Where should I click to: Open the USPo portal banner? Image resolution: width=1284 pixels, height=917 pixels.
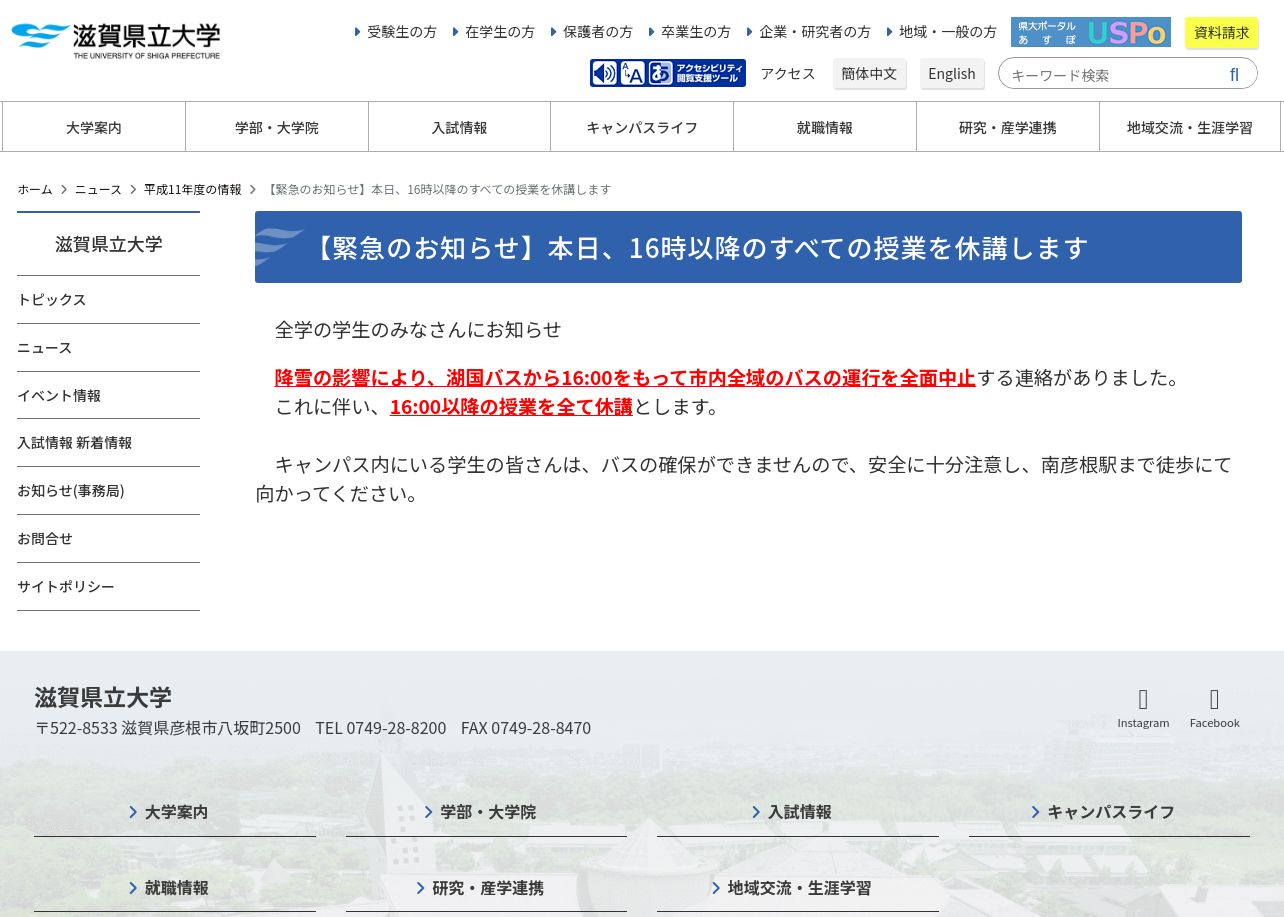[x=1091, y=32]
